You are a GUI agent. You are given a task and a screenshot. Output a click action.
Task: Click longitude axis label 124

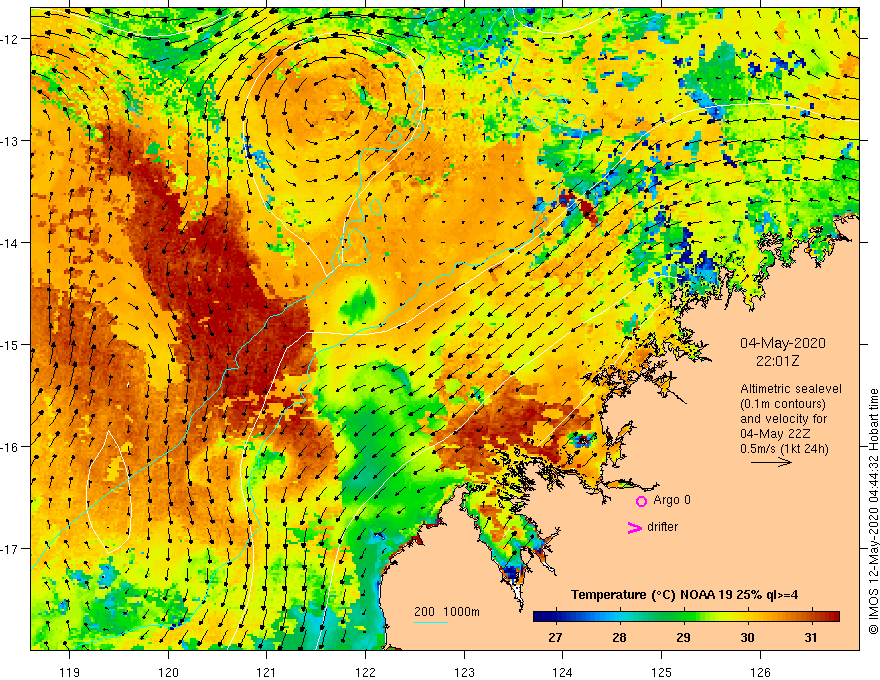pos(563,672)
